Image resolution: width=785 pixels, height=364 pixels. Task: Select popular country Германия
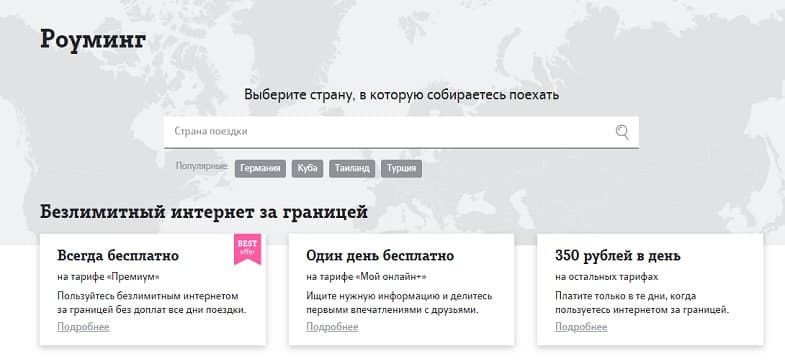tap(260, 169)
